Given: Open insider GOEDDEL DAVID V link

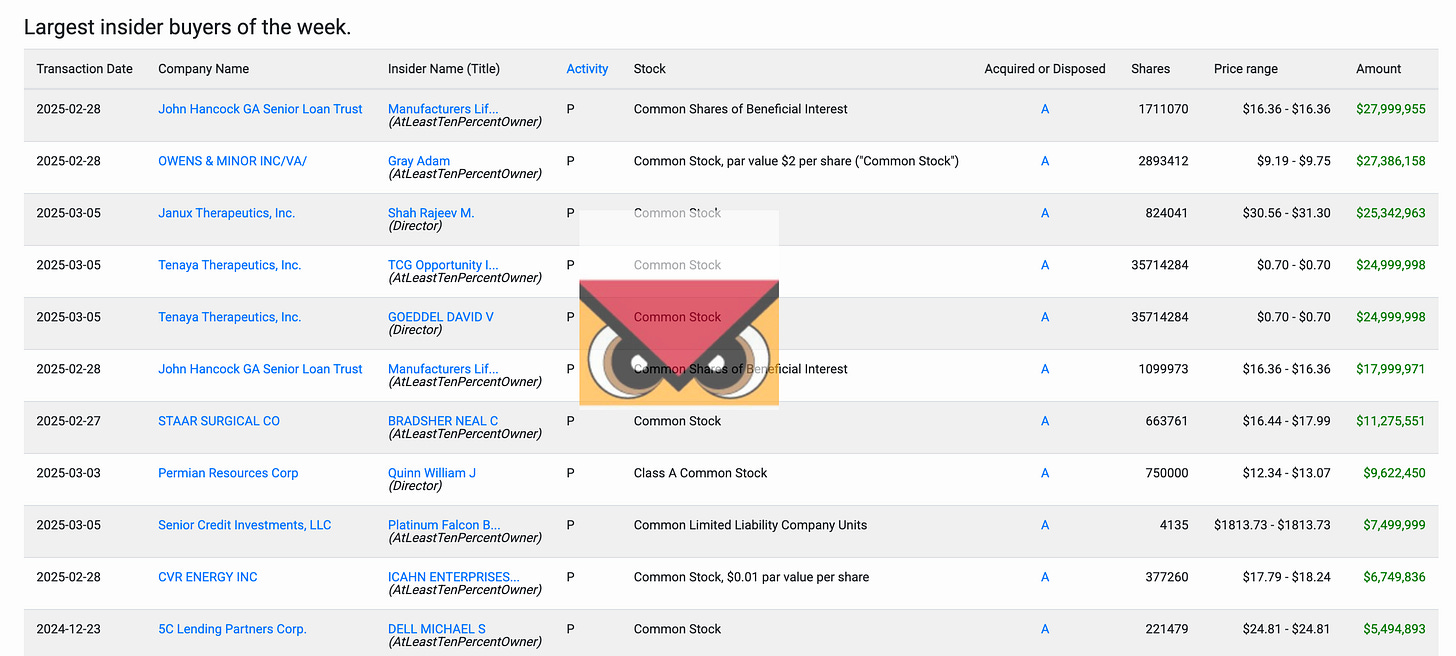Looking at the screenshot, I should [441, 317].
